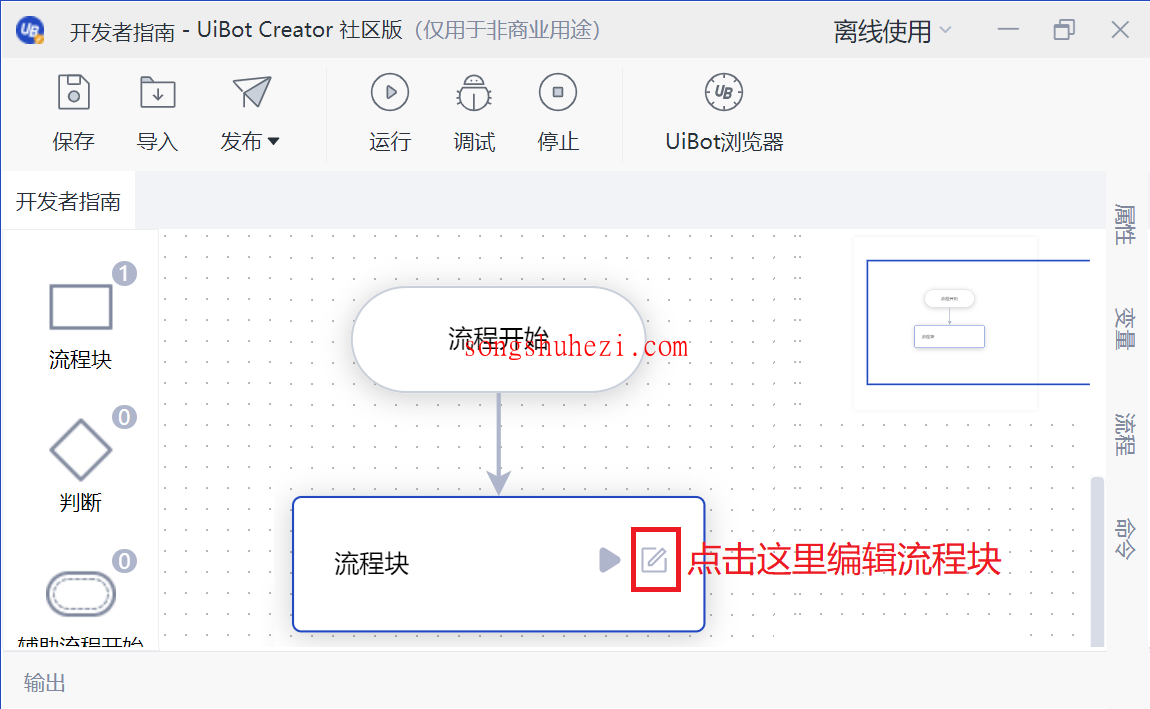
Task: Minimize the UiBot Creator window
Action: pyautogui.click(x=1008, y=29)
